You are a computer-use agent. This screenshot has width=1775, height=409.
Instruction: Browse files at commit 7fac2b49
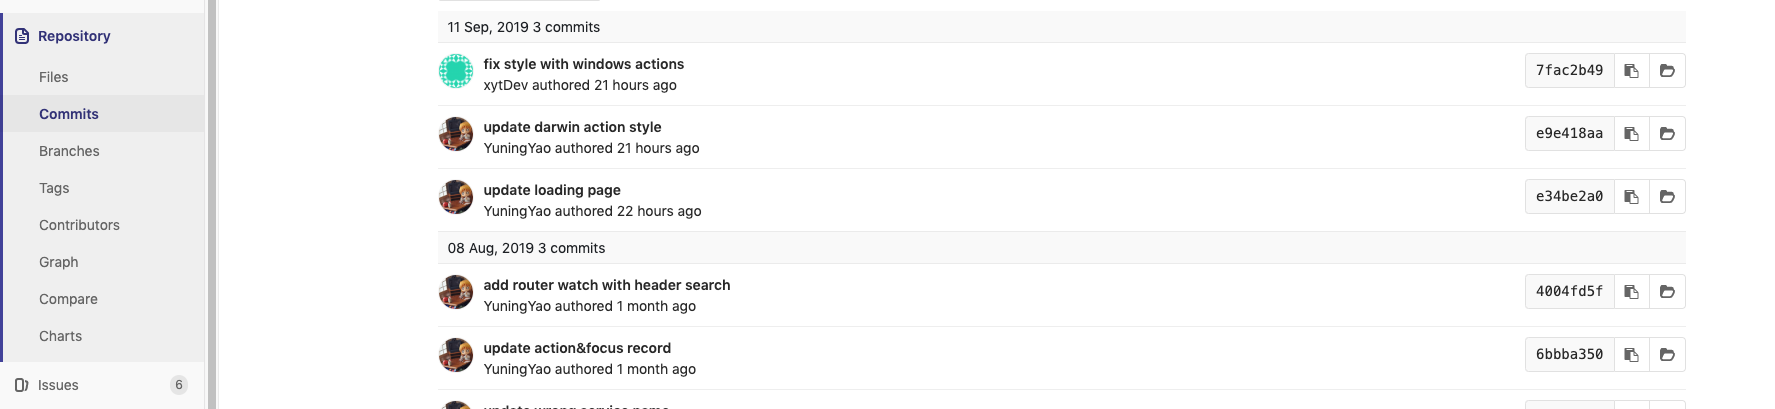[x=1667, y=71]
